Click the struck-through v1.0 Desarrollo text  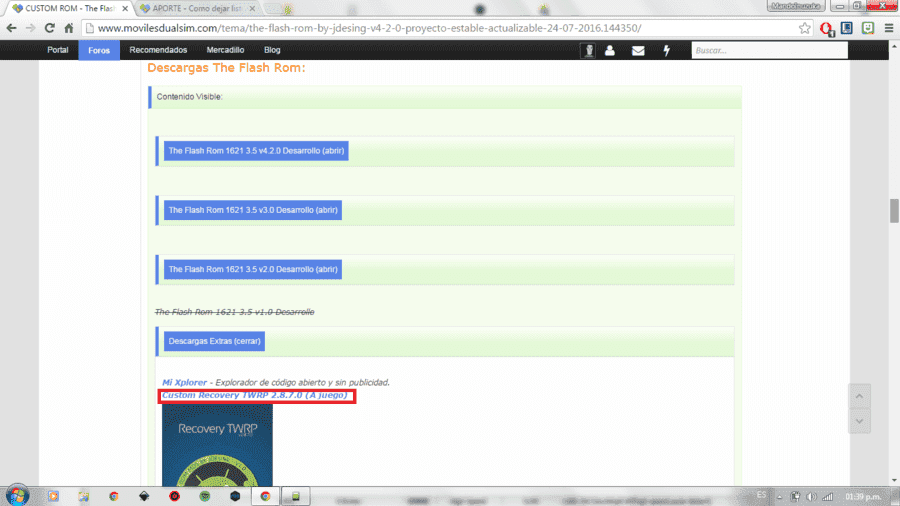click(x=234, y=312)
